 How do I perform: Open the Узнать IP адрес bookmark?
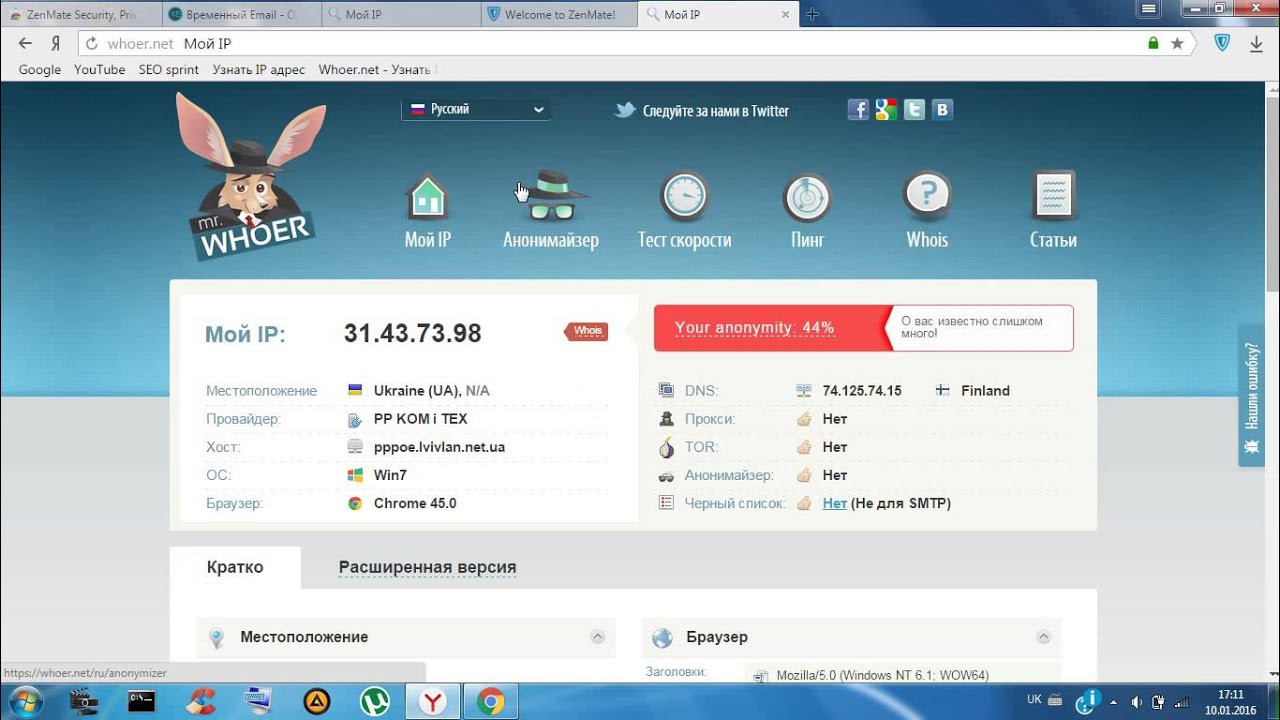pos(258,69)
